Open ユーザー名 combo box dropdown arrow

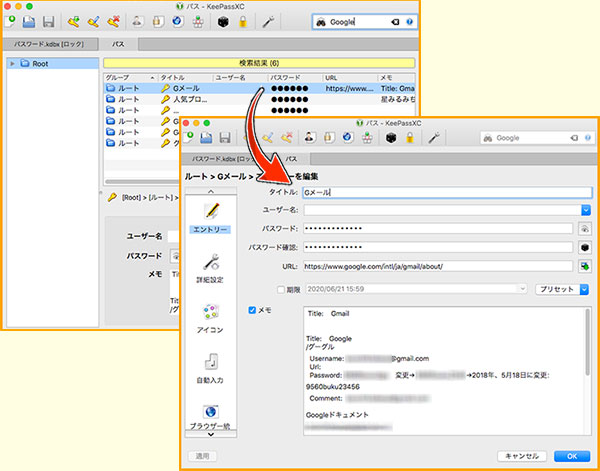tap(586, 210)
